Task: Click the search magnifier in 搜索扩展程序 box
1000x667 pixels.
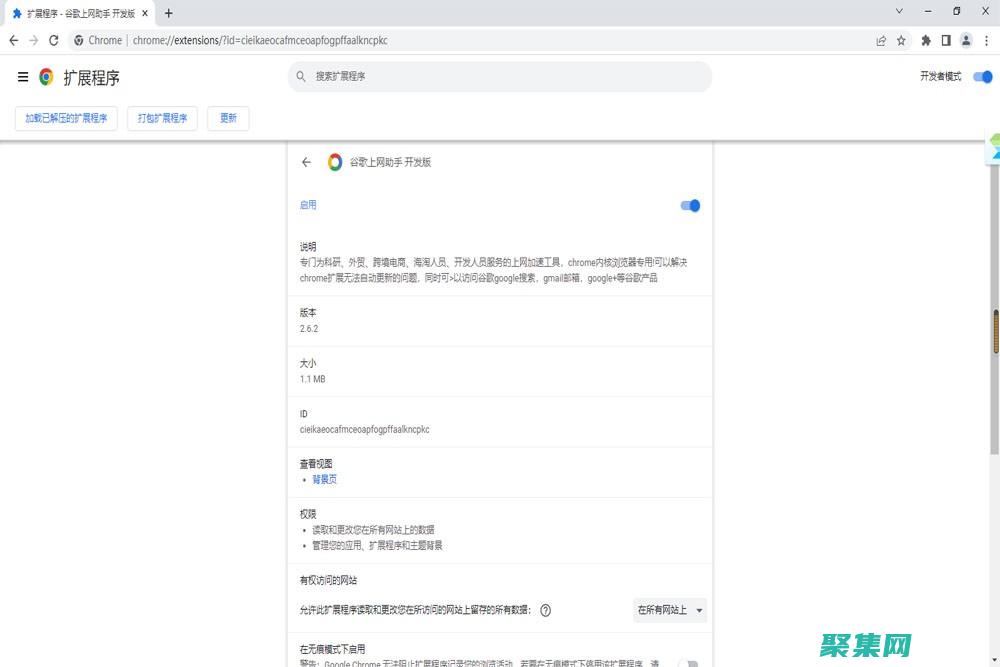Action: coord(298,76)
